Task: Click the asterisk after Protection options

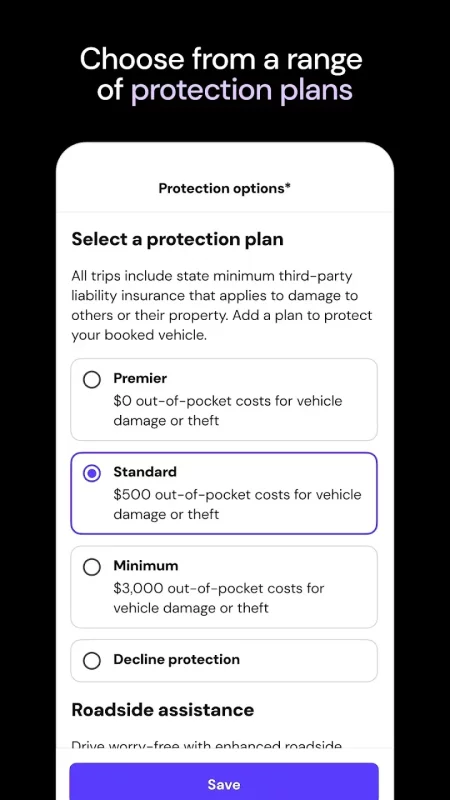Action: [x=288, y=186]
